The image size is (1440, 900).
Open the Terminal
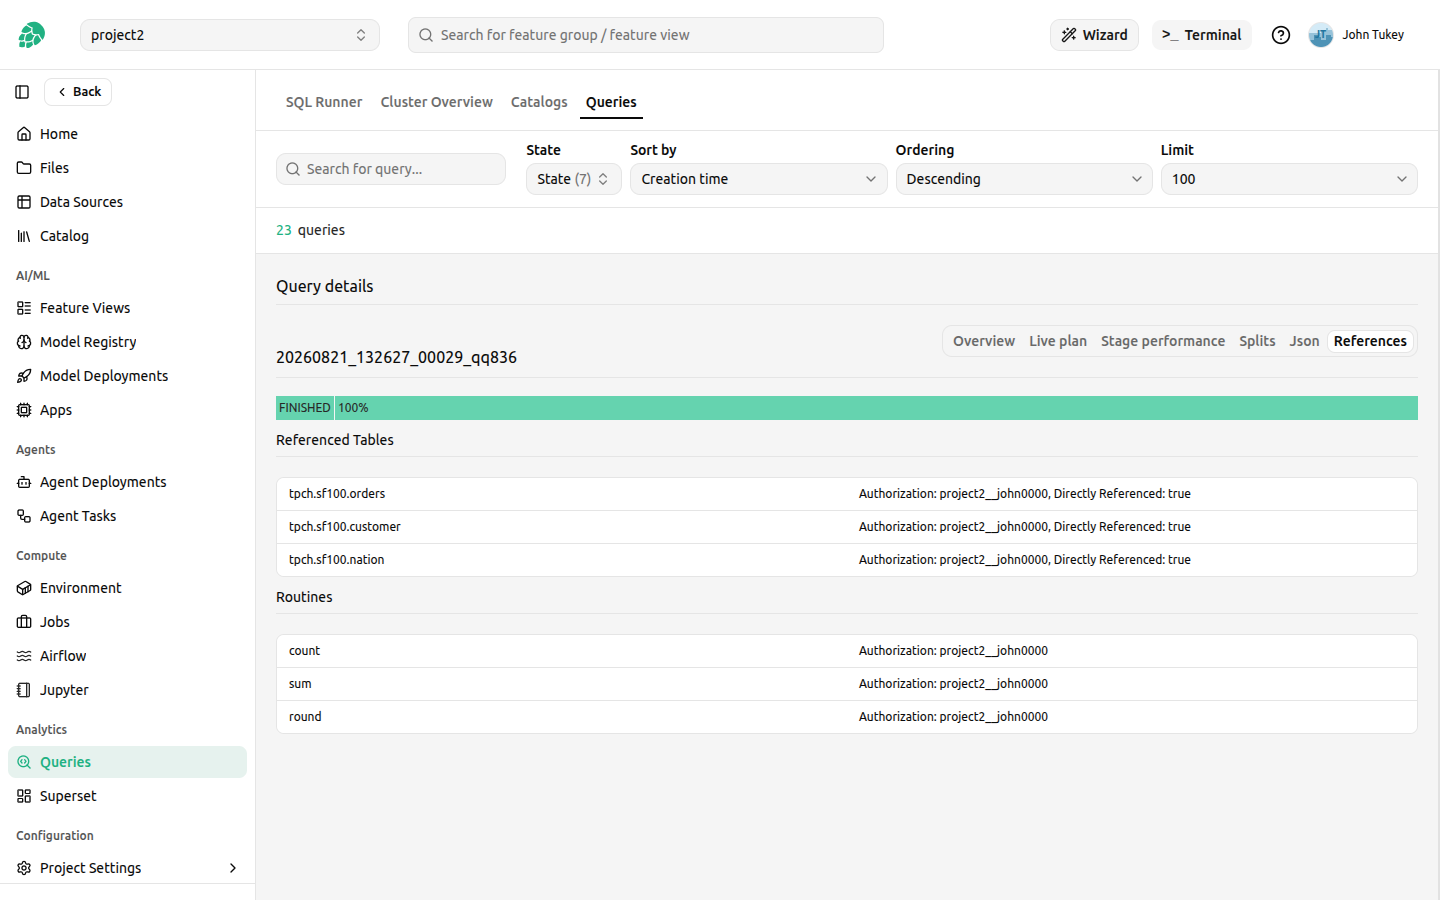[1202, 35]
